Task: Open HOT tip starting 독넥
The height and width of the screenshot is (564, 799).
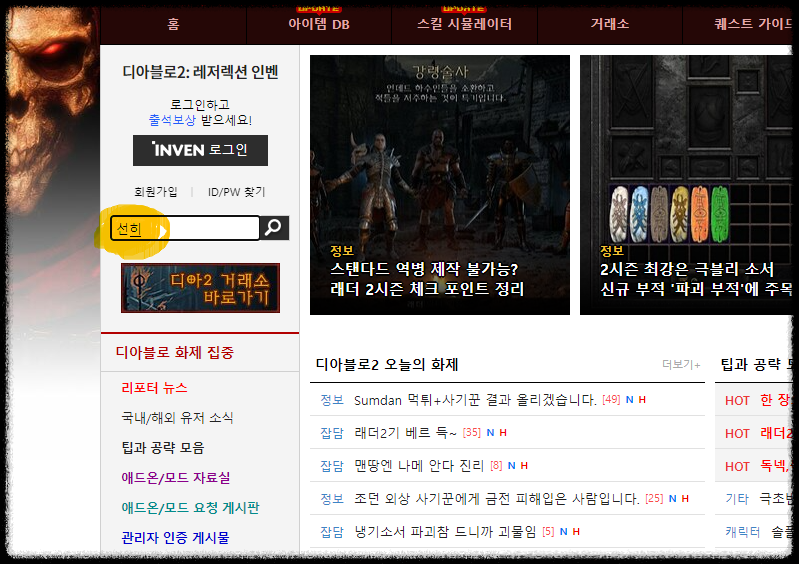Action: (x=775, y=466)
